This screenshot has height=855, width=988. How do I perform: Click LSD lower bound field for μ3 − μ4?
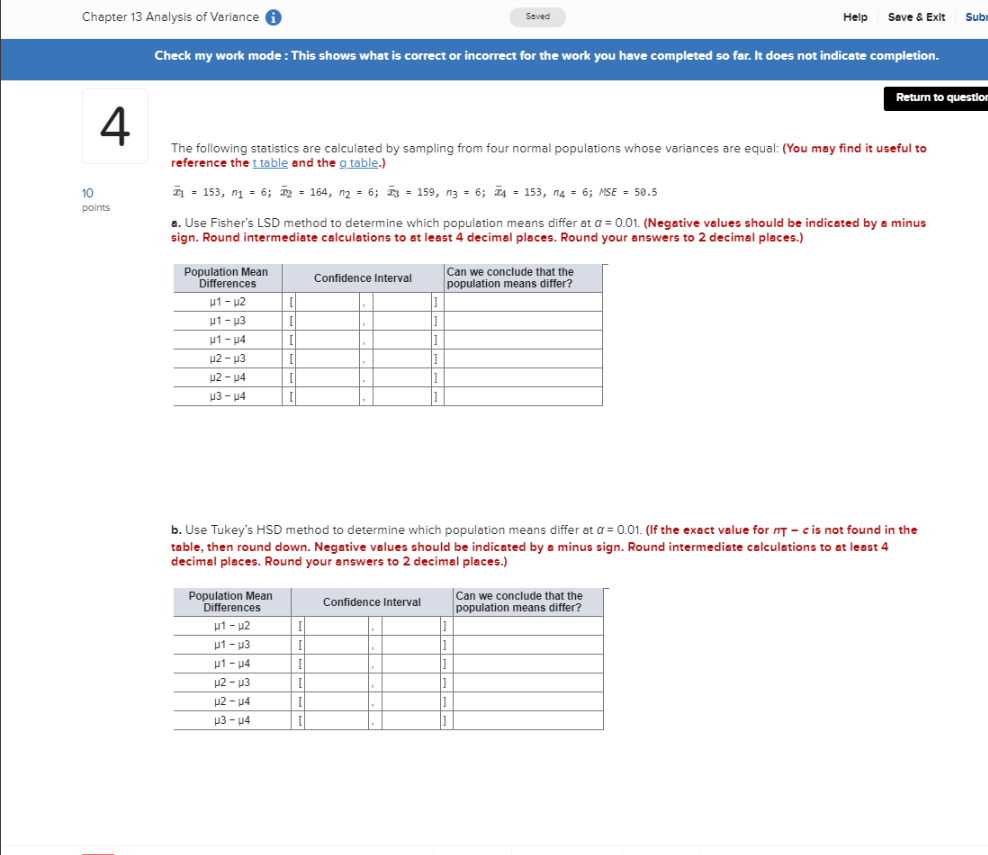[327, 396]
